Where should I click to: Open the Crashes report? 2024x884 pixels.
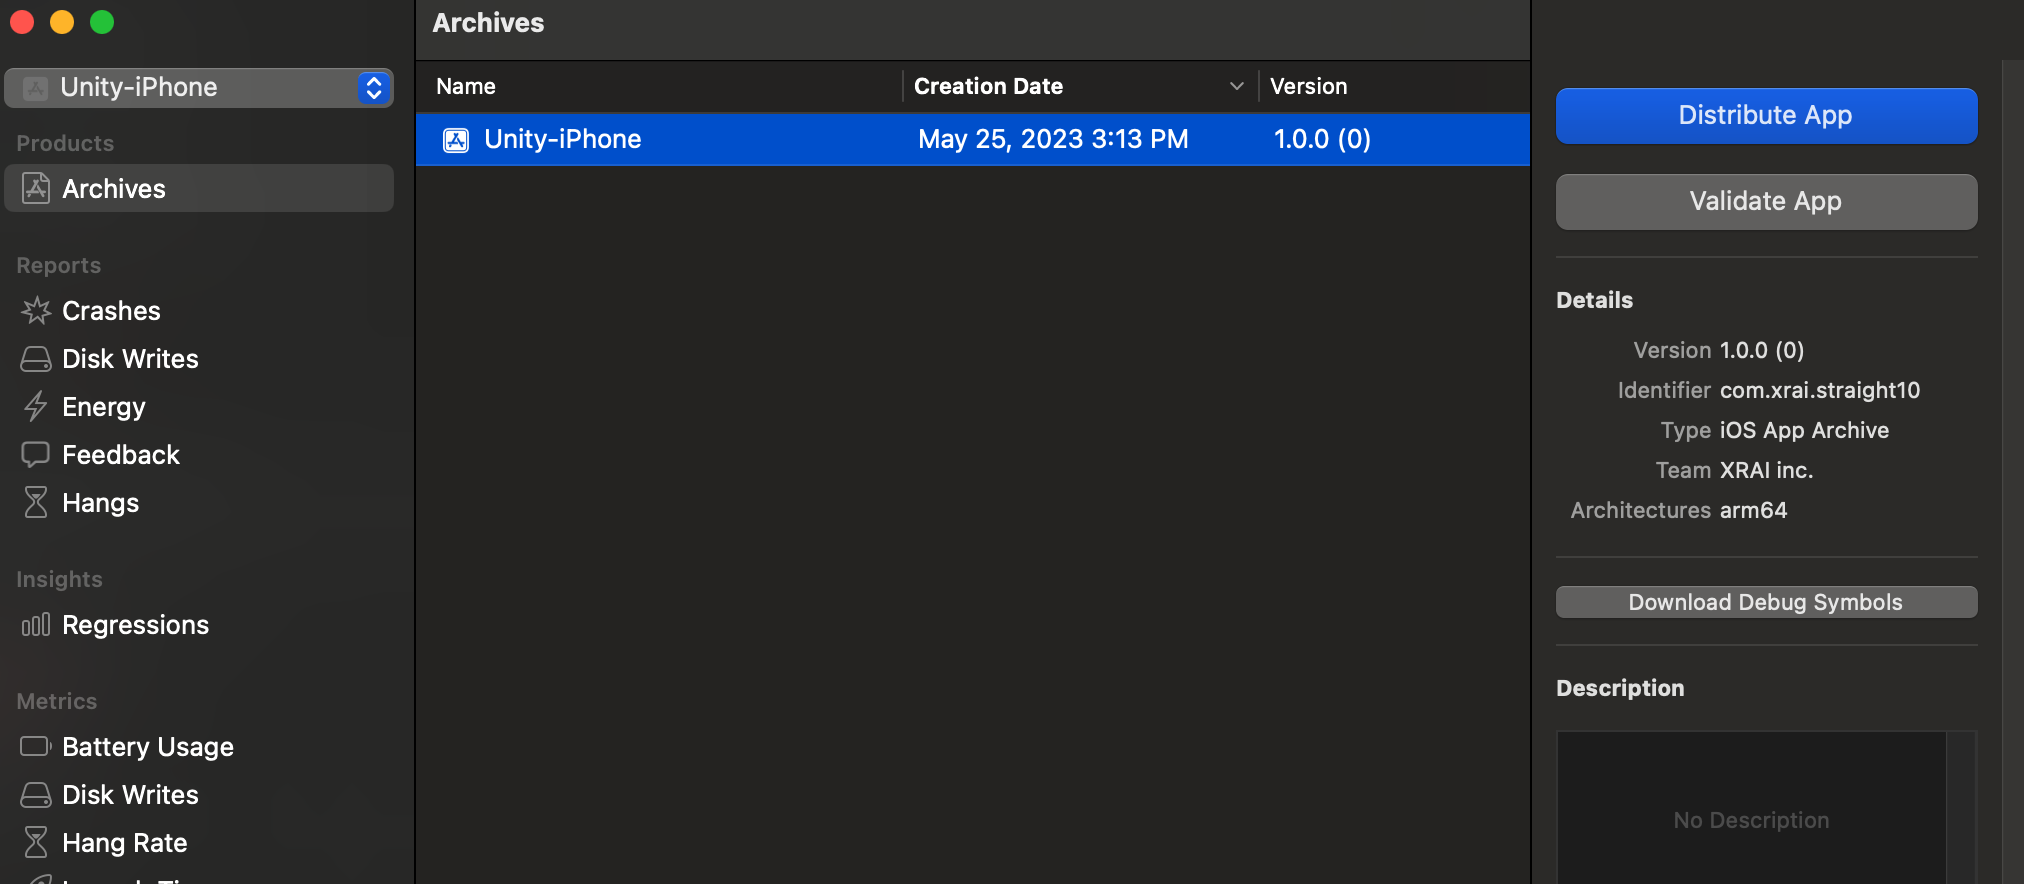click(111, 311)
